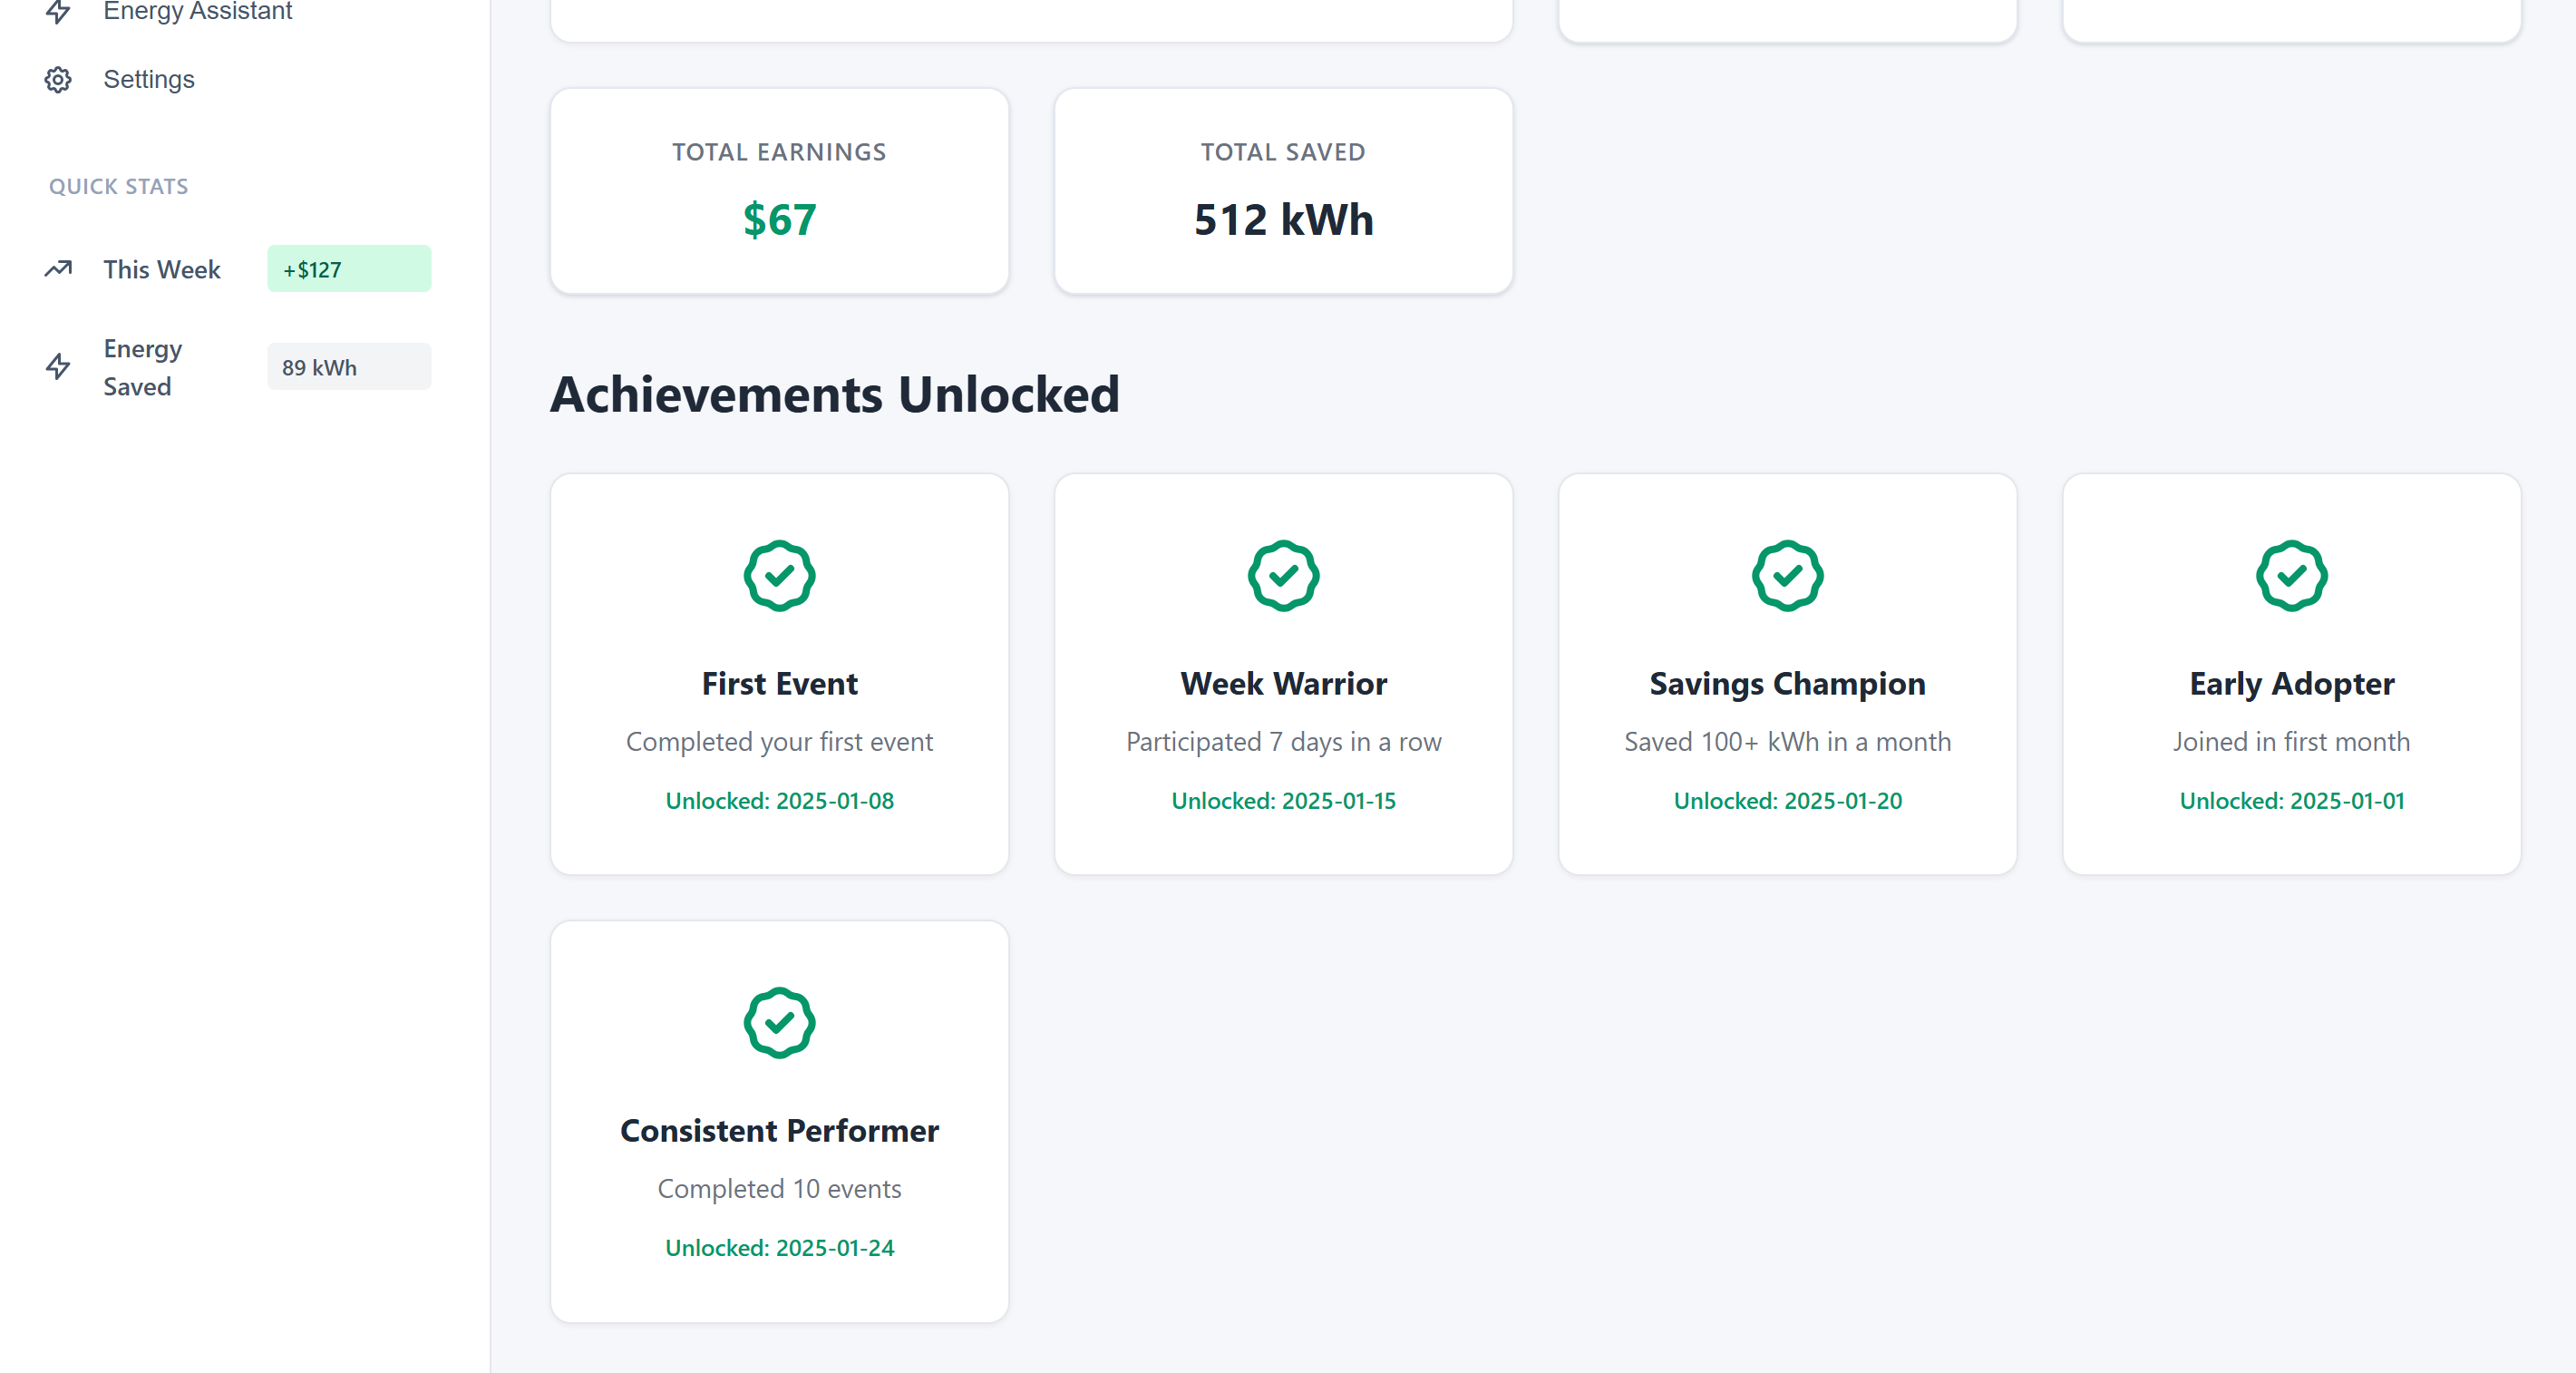Image resolution: width=2576 pixels, height=1373 pixels.
Task: Click the First Event badge checkmark icon
Action: click(x=779, y=576)
